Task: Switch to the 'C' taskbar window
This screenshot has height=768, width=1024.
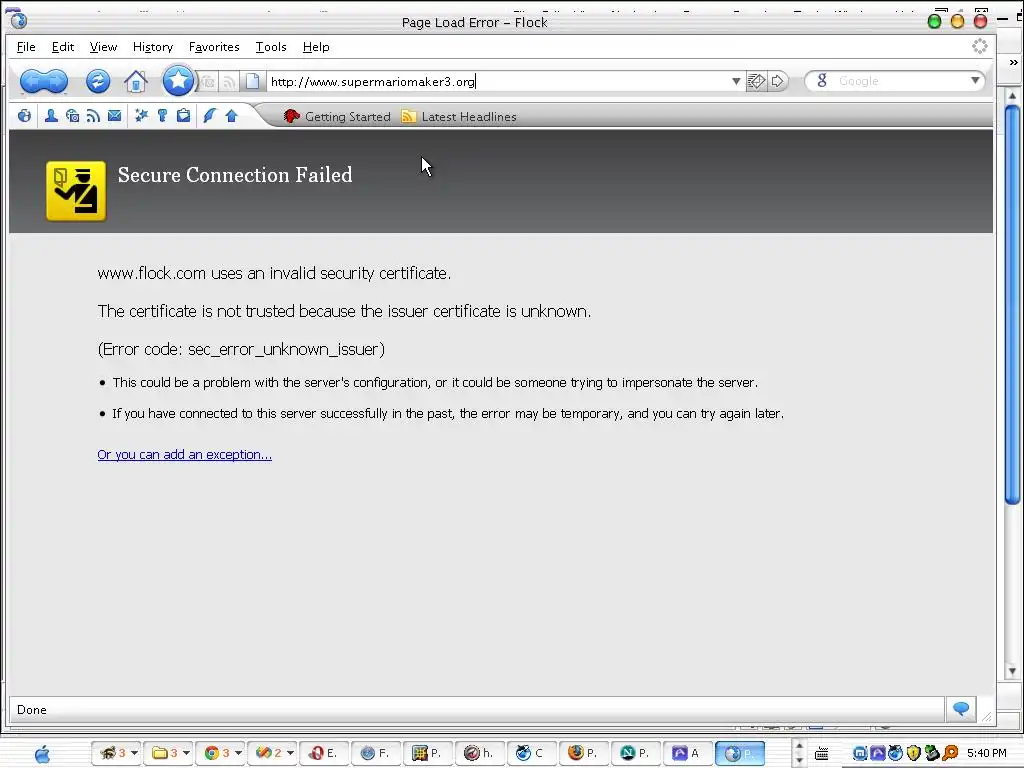Action: pyautogui.click(x=531, y=753)
